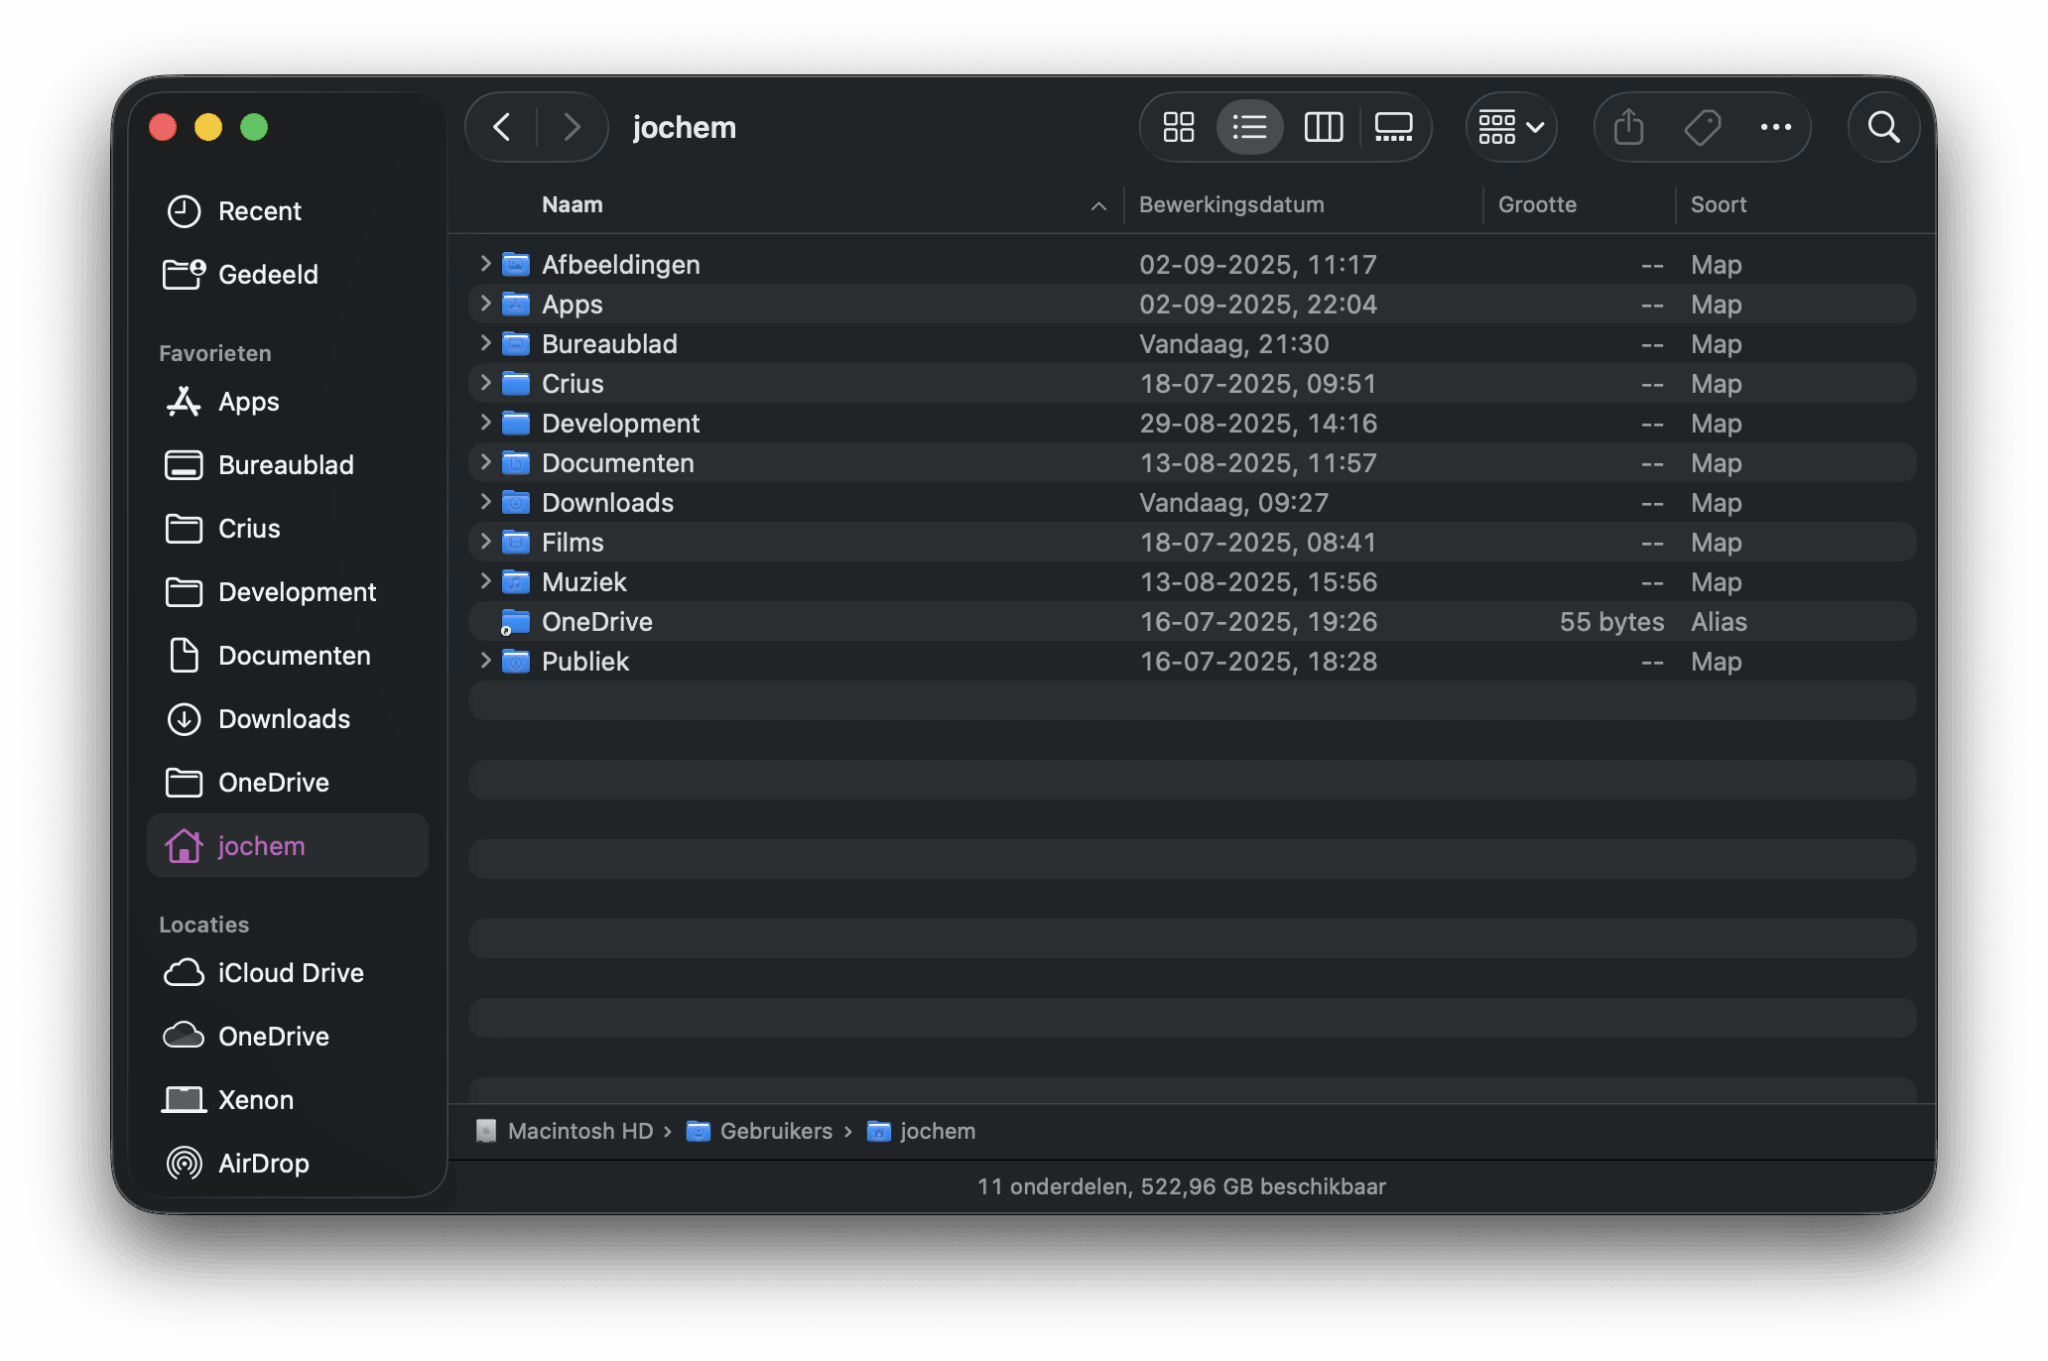Switch to gallery view
Viewport: 2048px width, 1361px height.
coord(1393,127)
